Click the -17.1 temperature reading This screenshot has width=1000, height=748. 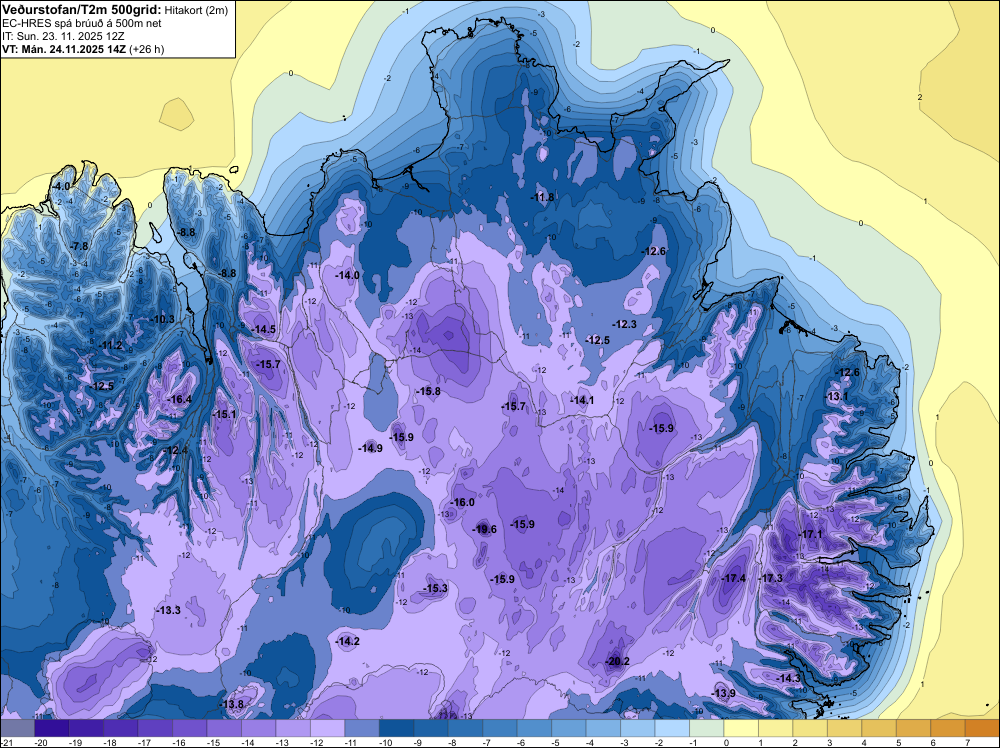[811, 534]
